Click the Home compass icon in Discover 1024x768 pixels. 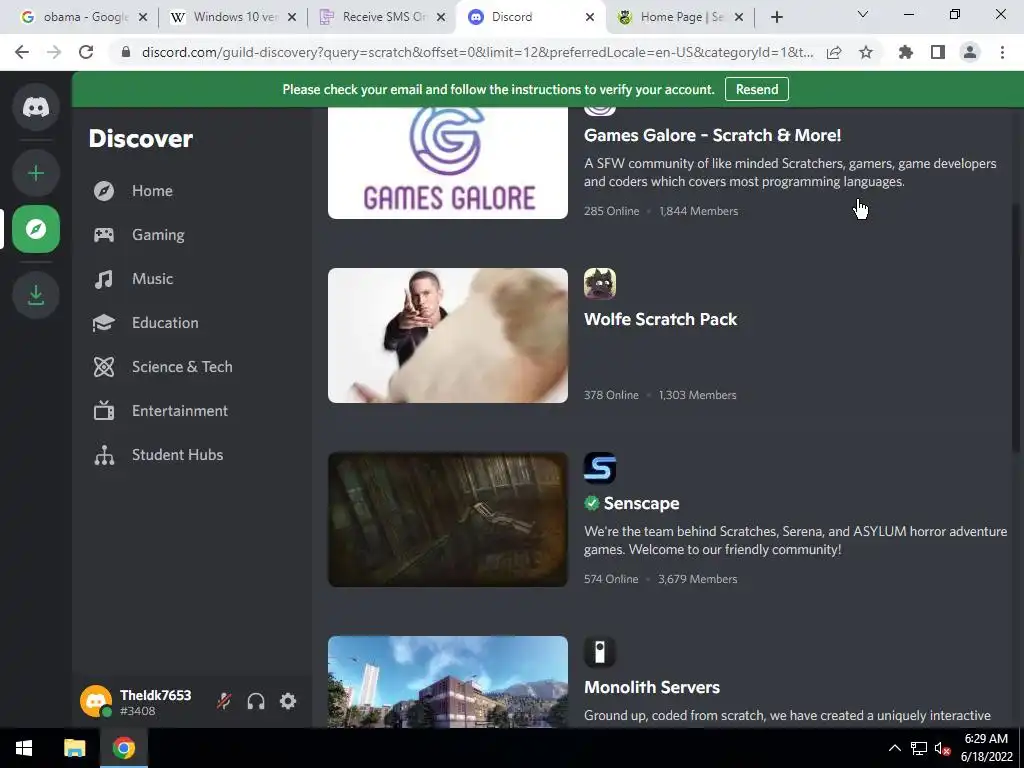pos(104,191)
